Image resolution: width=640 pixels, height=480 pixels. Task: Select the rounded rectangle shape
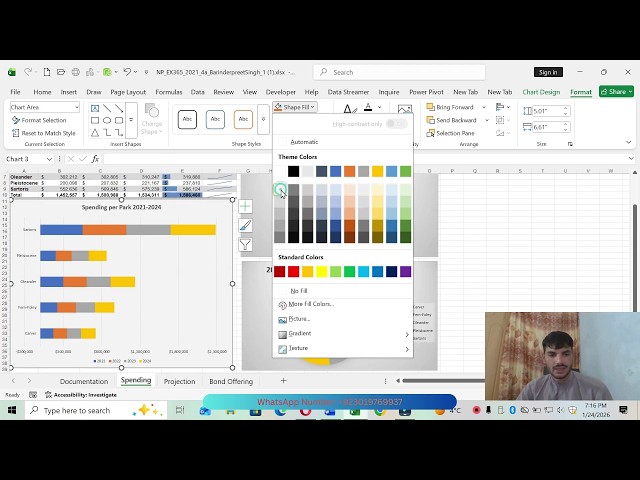coord(119,120)
